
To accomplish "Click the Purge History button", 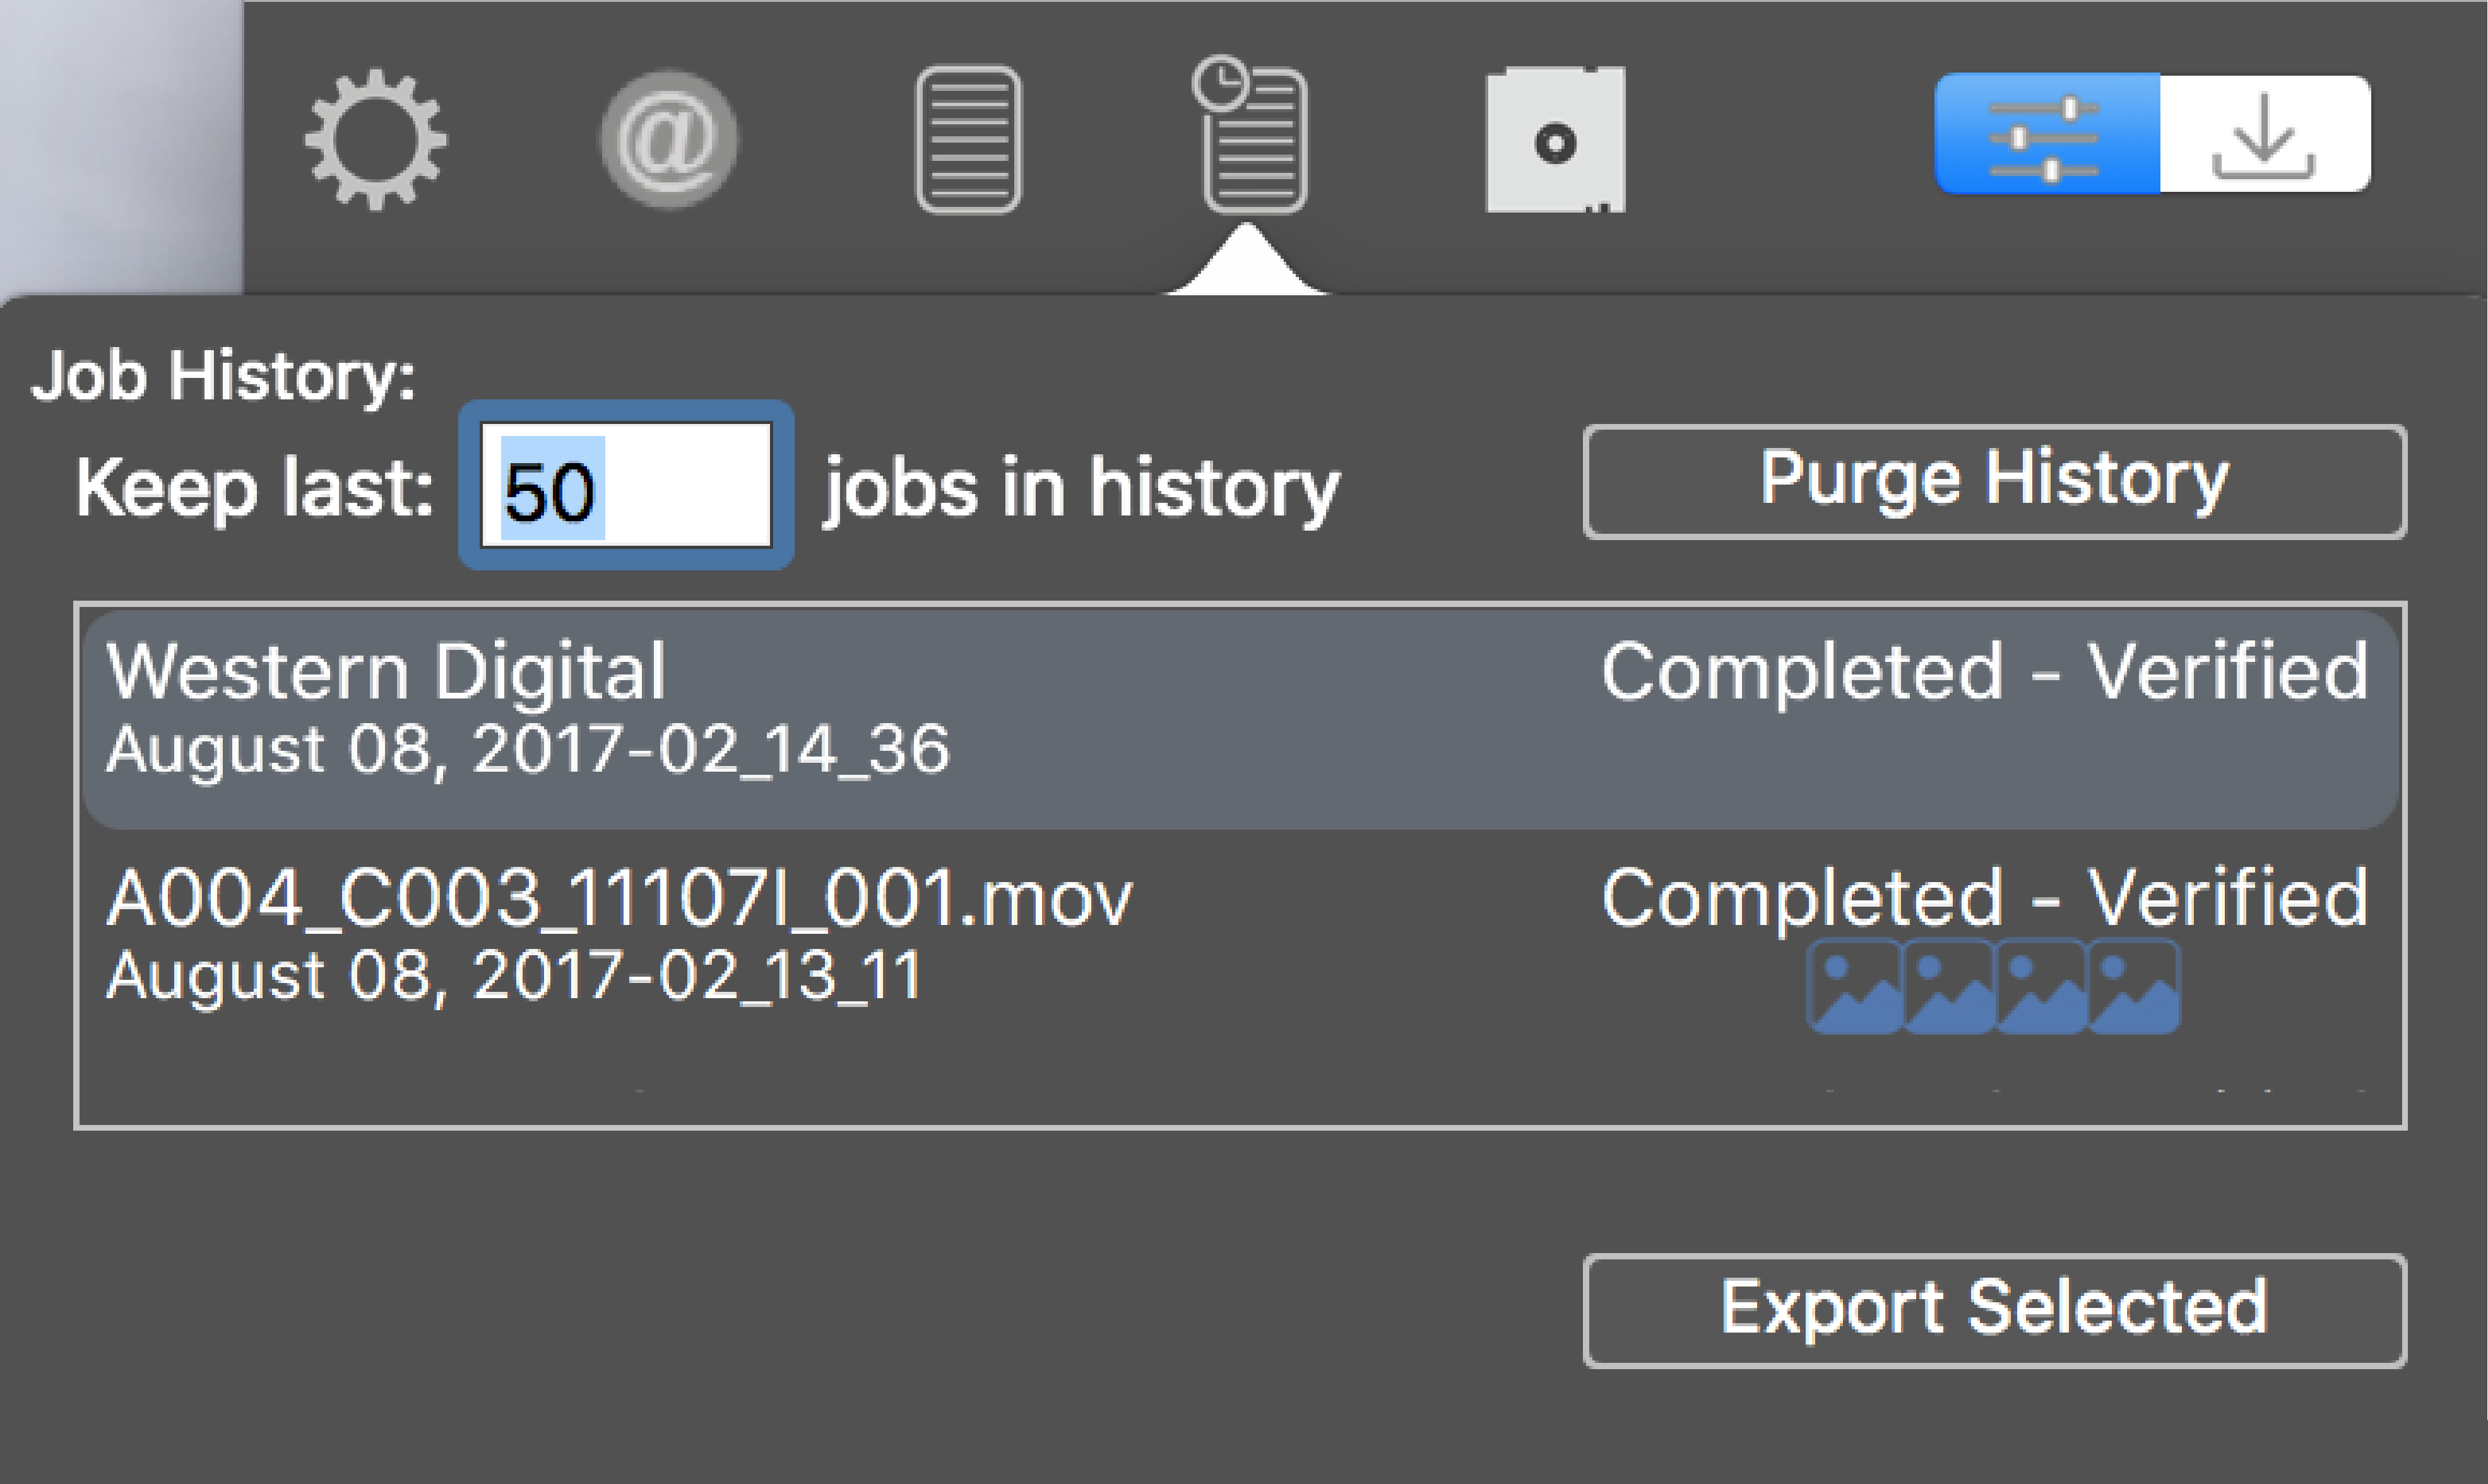I will [x=1994, y=482].
